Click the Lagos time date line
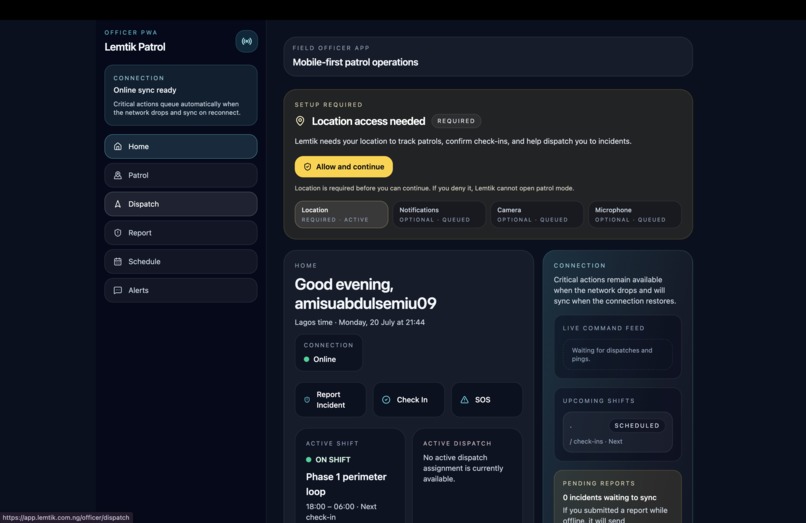The width and height of the screenshot is (806, 523). [x=359, y=322]
